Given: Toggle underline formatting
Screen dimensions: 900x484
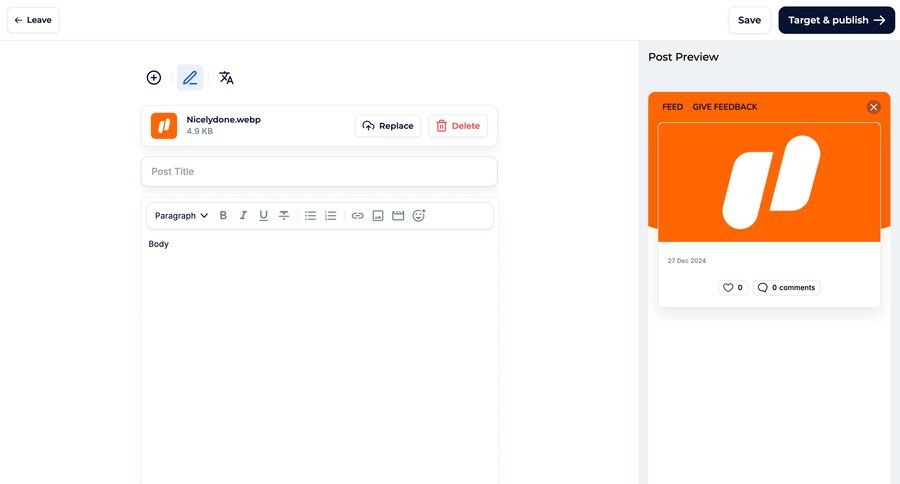Looking at the screenshot, I should click(263, 215).
